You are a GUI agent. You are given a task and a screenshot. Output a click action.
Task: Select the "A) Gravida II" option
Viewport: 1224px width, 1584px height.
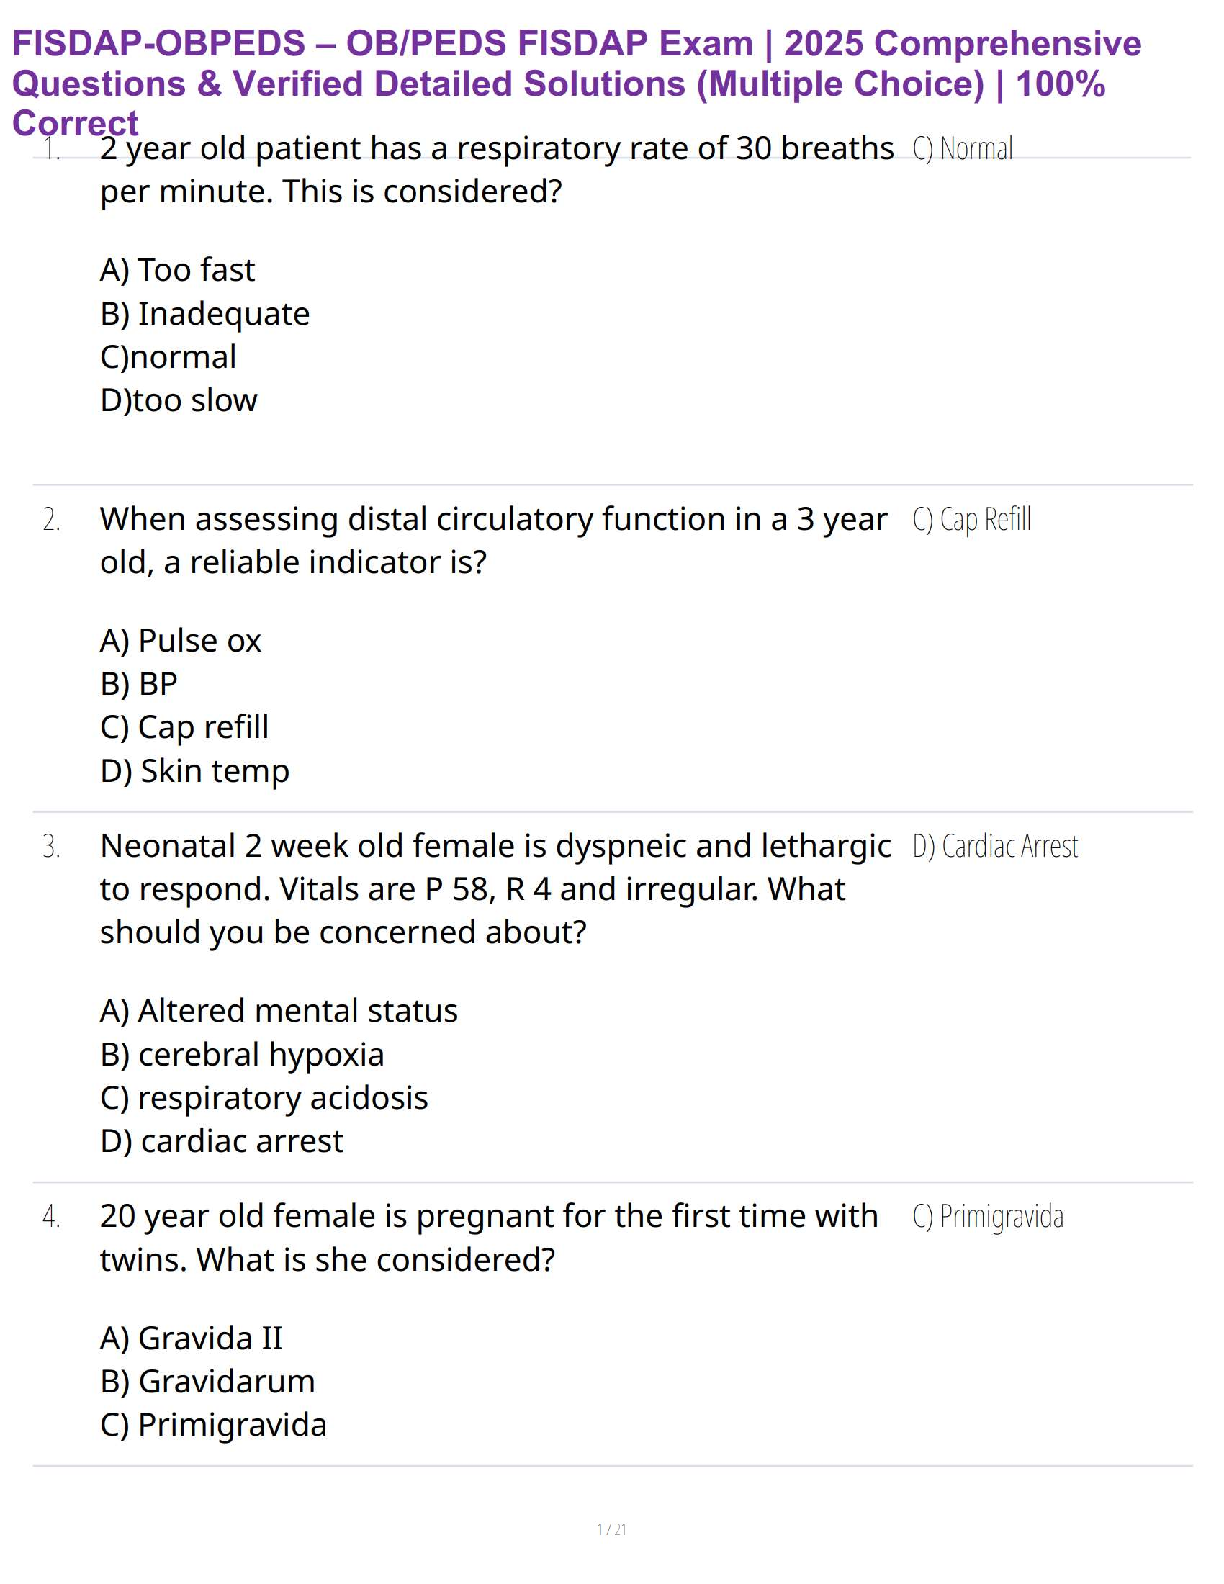pos(191,1338)
